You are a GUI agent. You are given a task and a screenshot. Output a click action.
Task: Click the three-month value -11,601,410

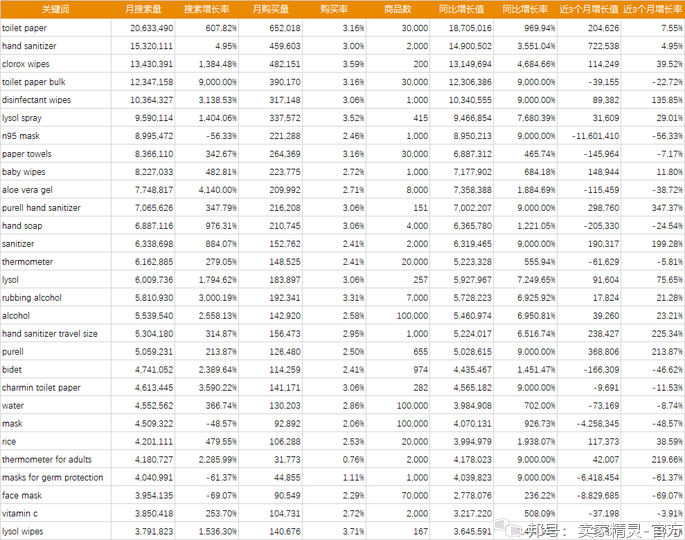point(595,136)
